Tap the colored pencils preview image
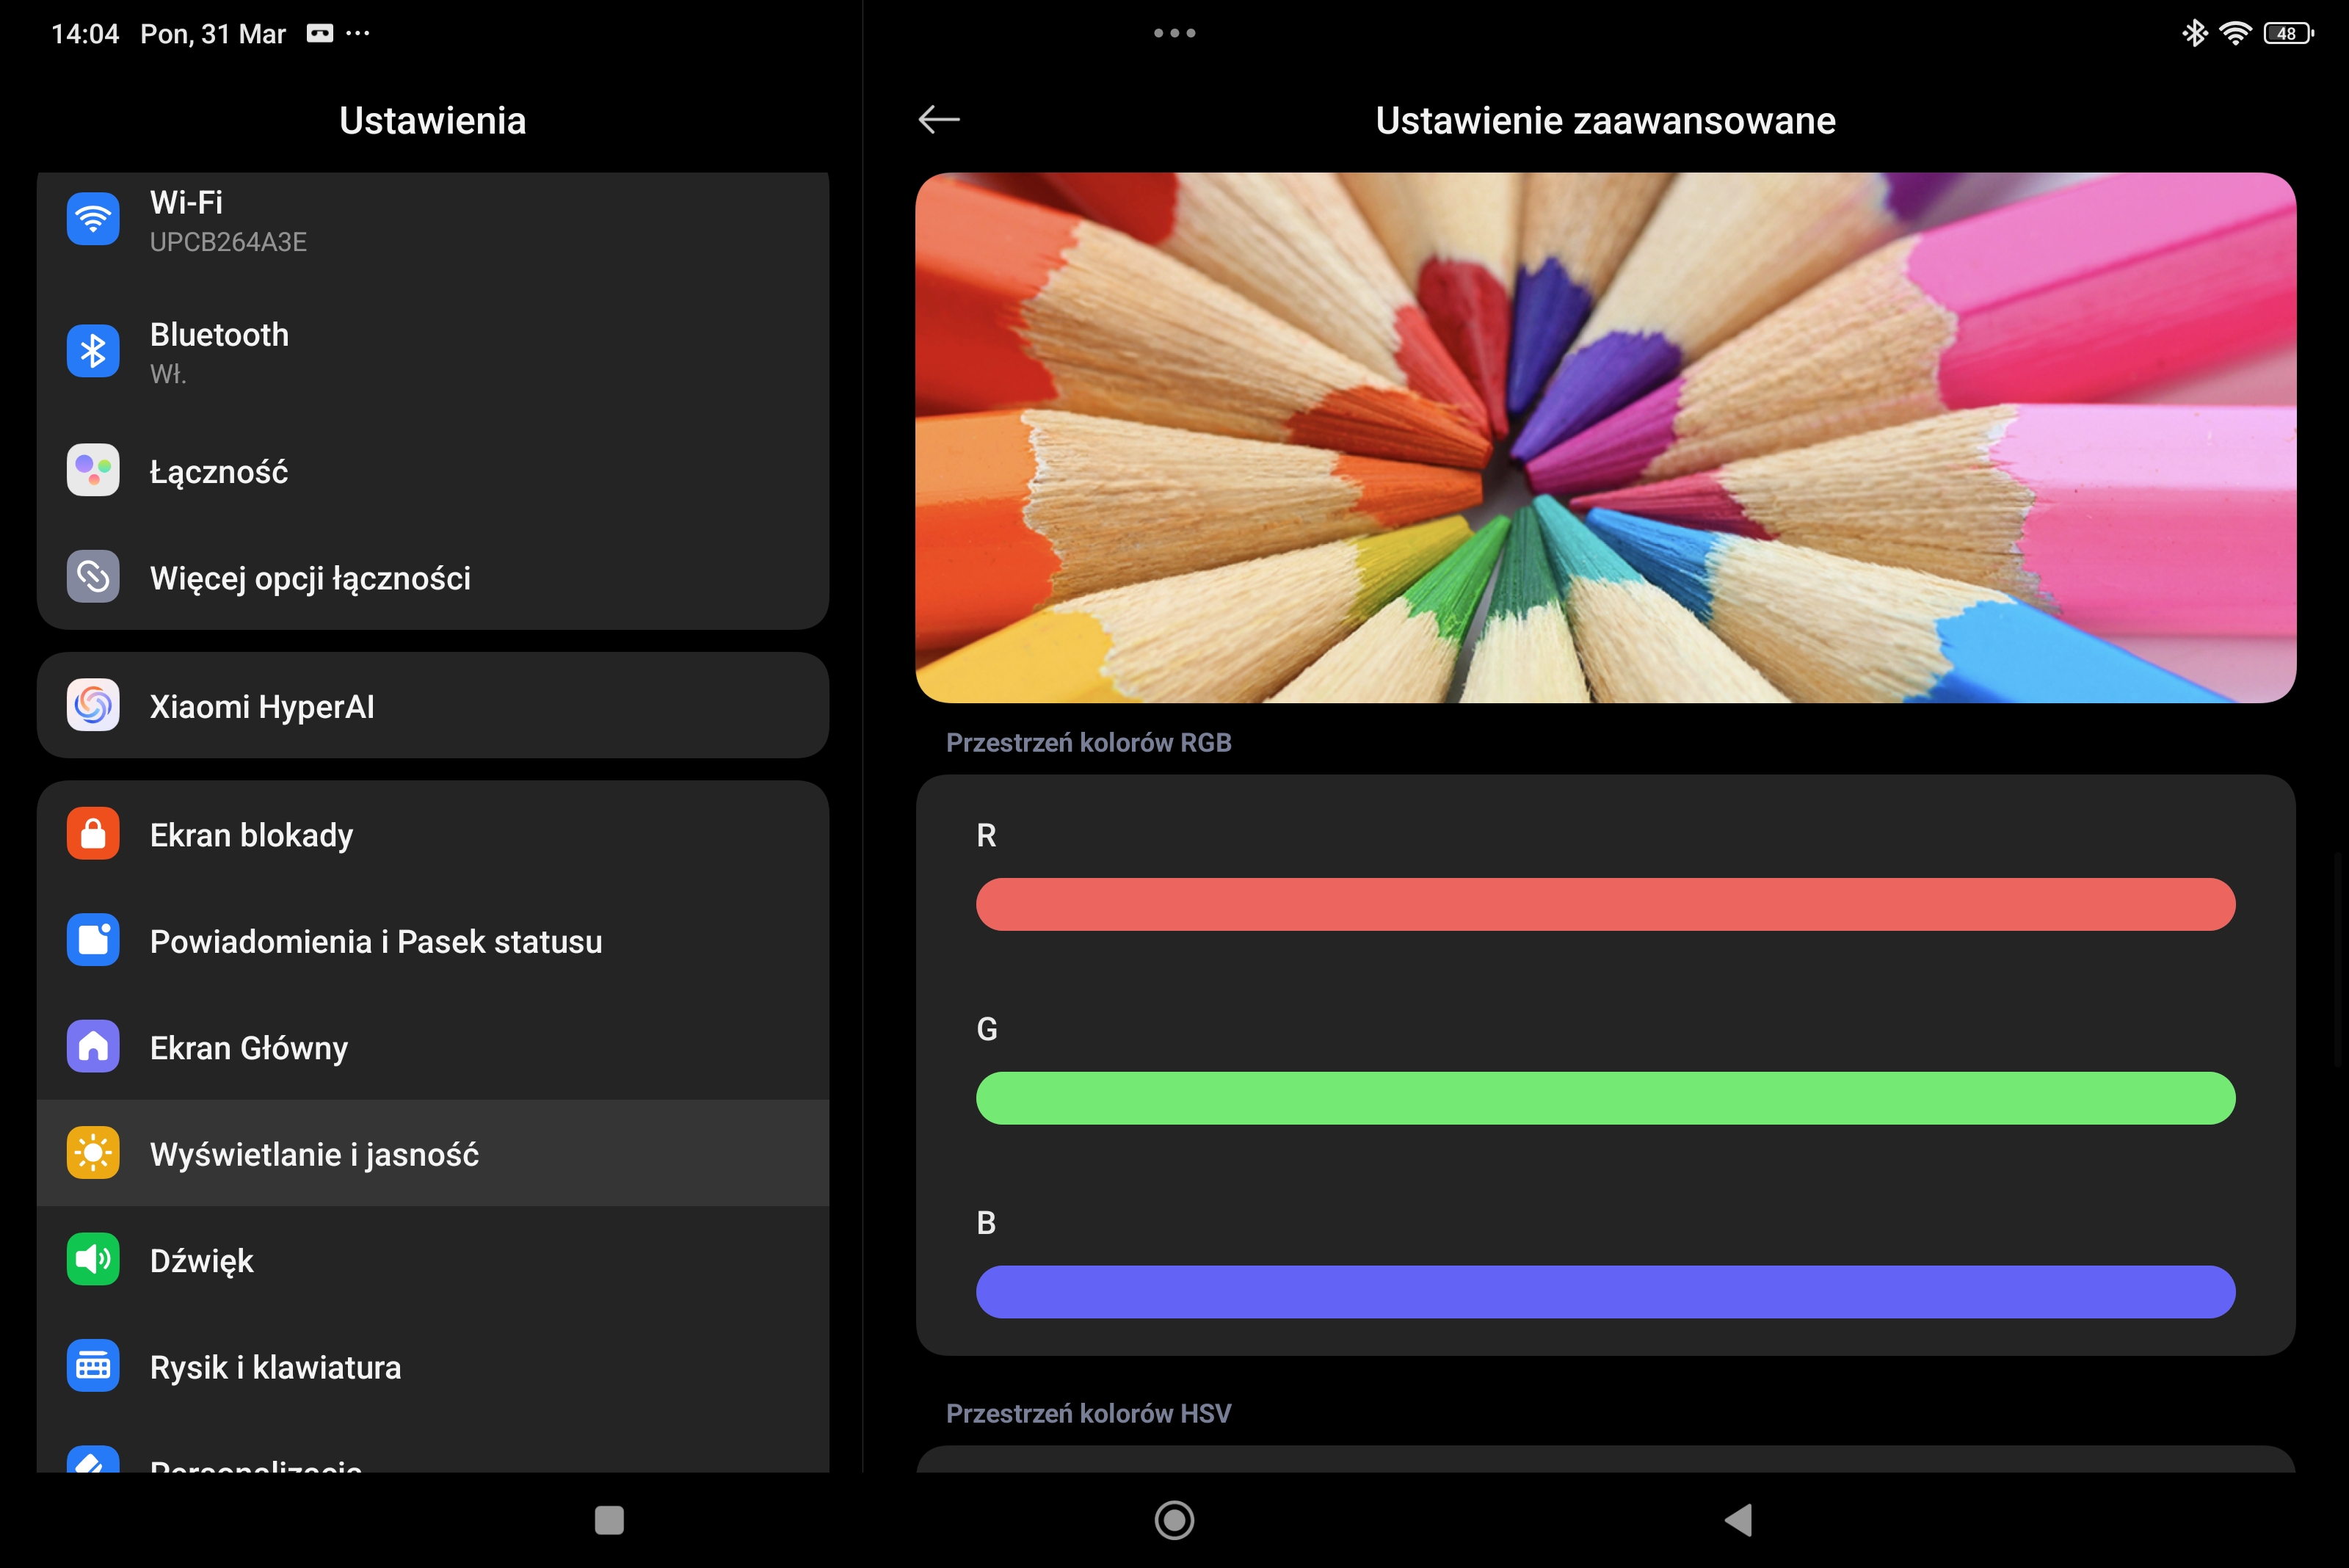The height and width of the screenshot is (1568, 2349). (x=1605, y=438)
